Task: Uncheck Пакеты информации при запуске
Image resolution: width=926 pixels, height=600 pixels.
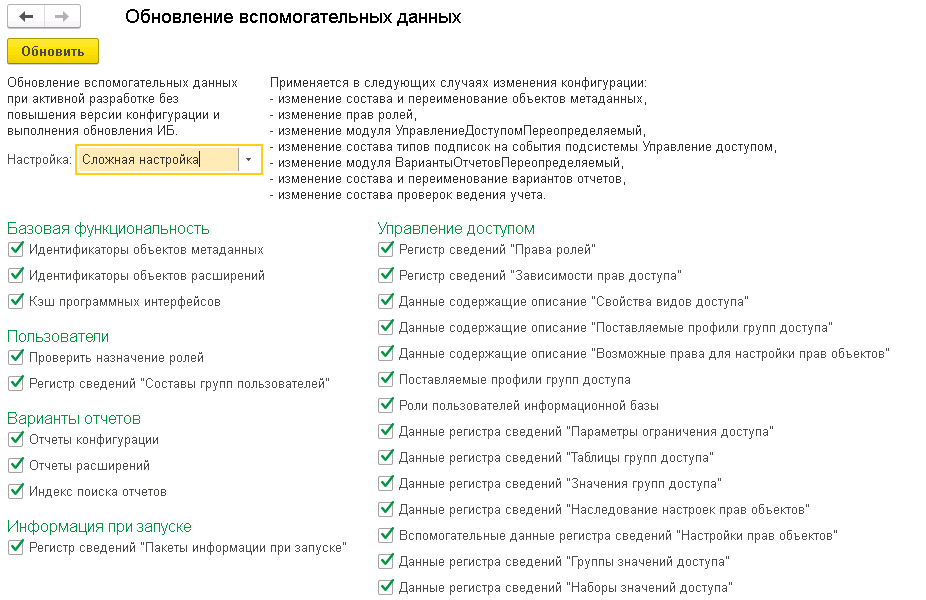Action: pos(16,547)
